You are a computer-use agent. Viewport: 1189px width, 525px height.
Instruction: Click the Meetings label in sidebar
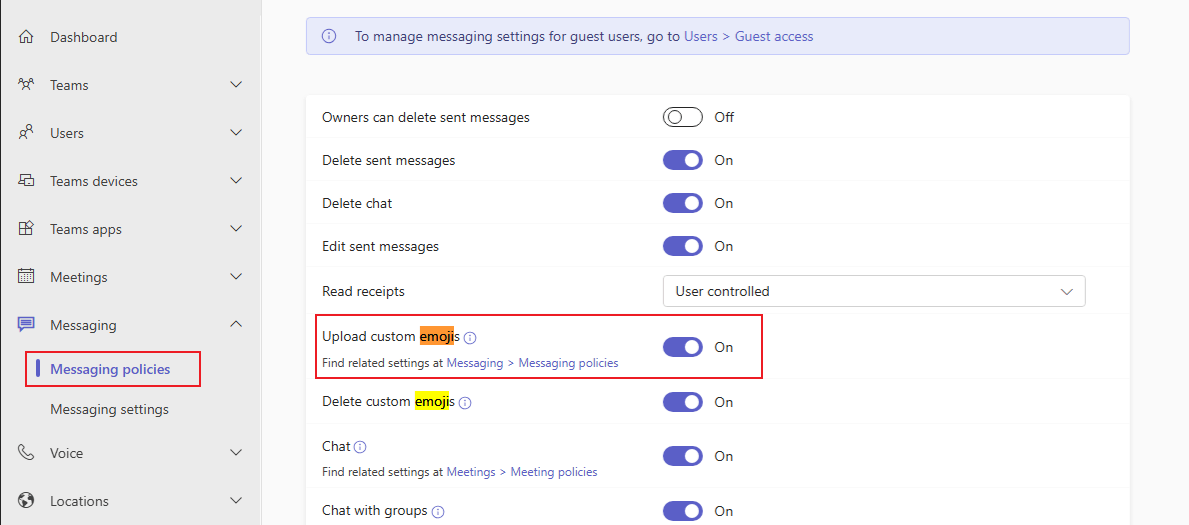coord(79,278)
